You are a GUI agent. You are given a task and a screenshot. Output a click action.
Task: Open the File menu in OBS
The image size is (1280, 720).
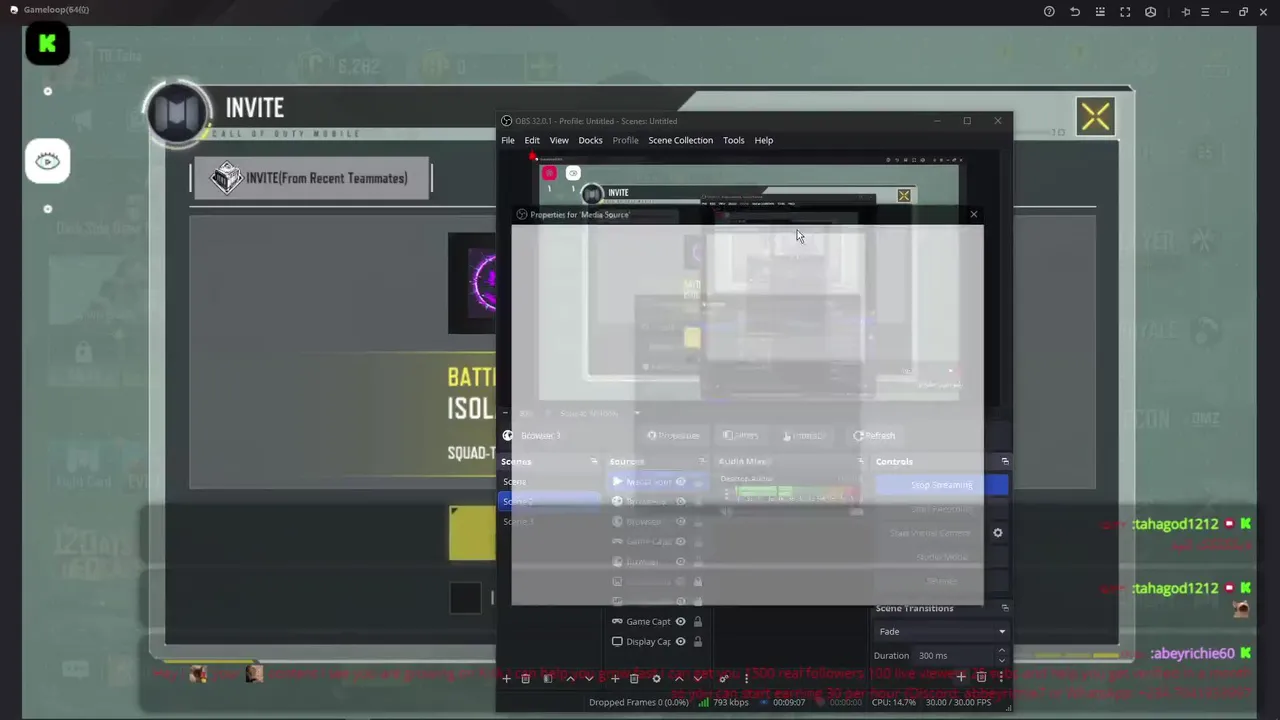508,140
